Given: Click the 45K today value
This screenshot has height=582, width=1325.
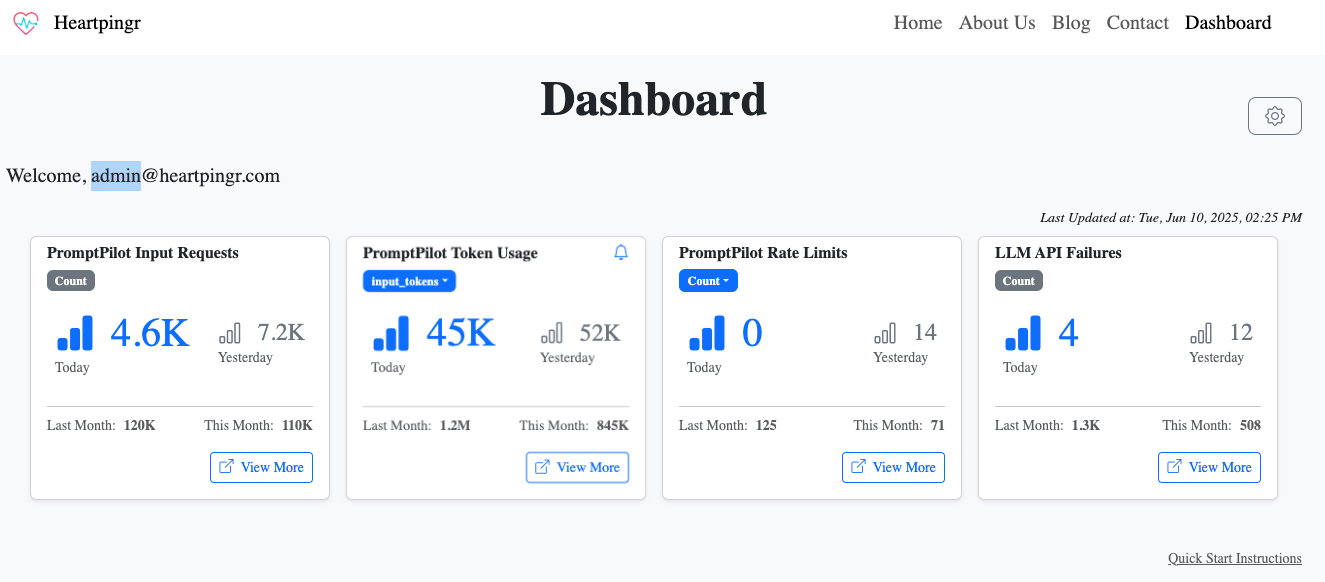Looking at the screenshot, I should [x=461, y=333].
